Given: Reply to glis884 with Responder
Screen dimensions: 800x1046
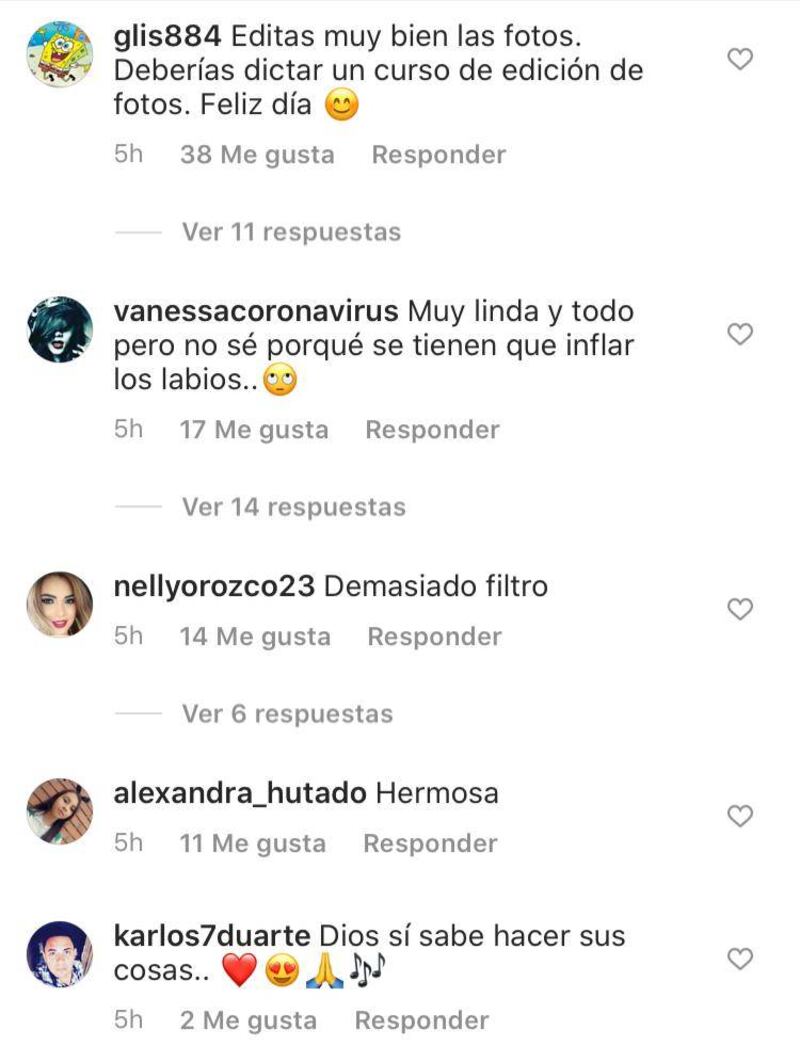Looking at the screenshot, I should 439,155.
